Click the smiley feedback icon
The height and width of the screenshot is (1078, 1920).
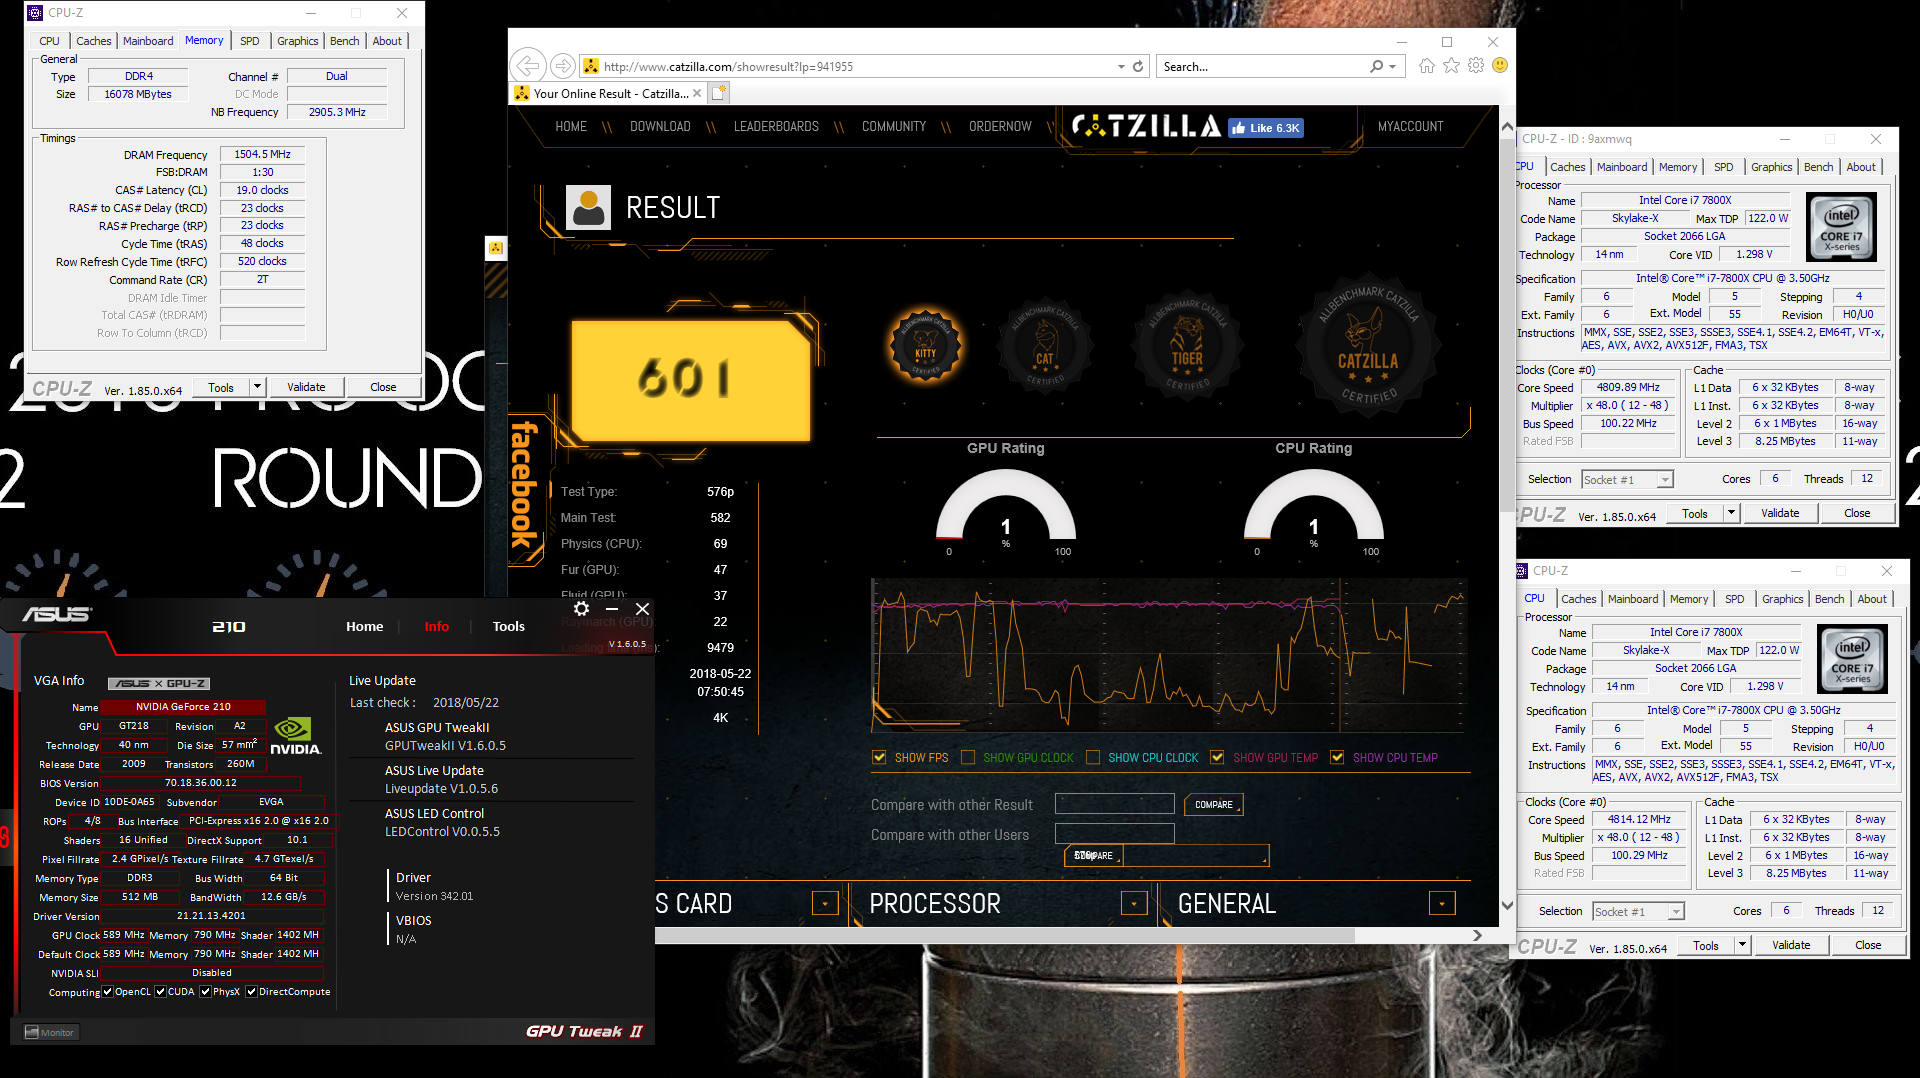(x=1500, y=65)
